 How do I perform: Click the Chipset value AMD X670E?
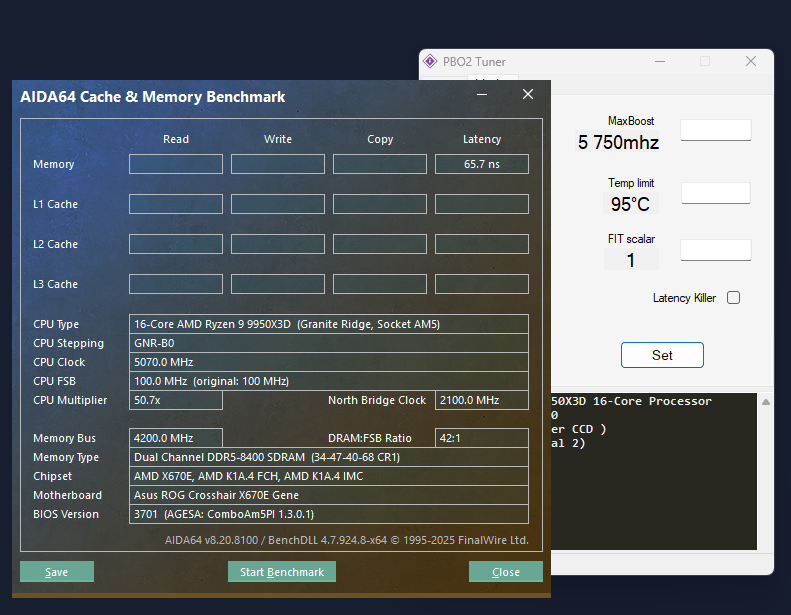coord(329,476)
